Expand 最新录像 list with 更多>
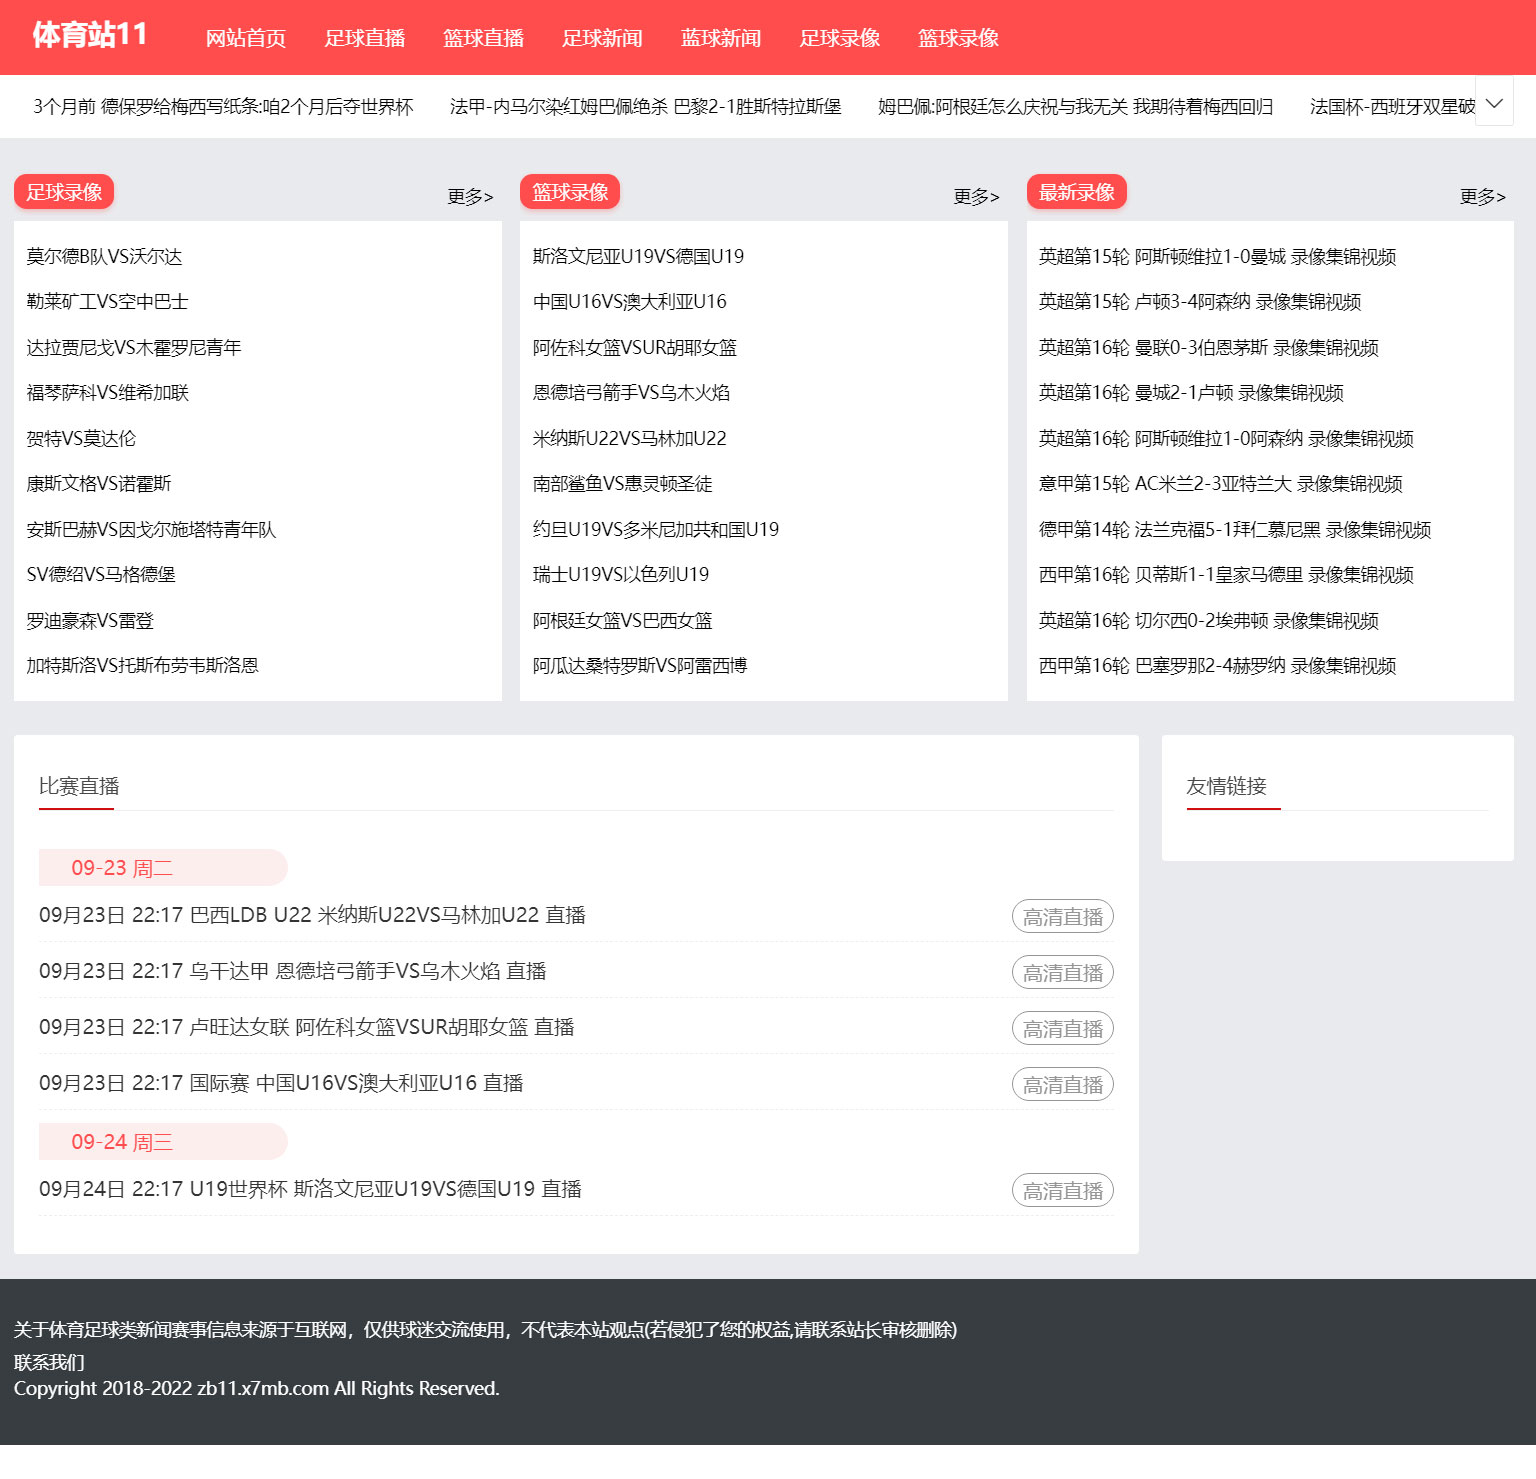Image resolution: width=1536 pixels, height=1479 pixels. click(x=1482, y=196)
